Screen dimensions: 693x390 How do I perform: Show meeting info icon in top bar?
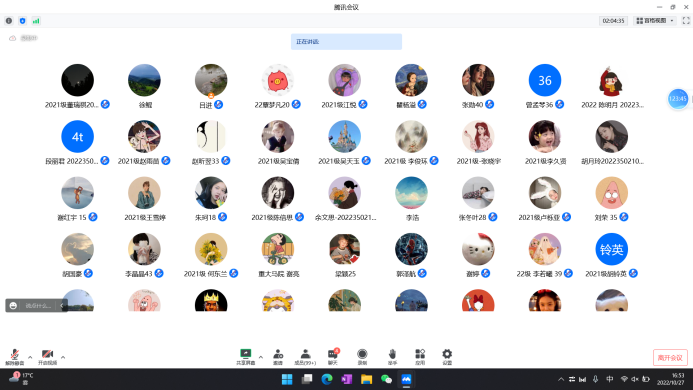(9, 21)
